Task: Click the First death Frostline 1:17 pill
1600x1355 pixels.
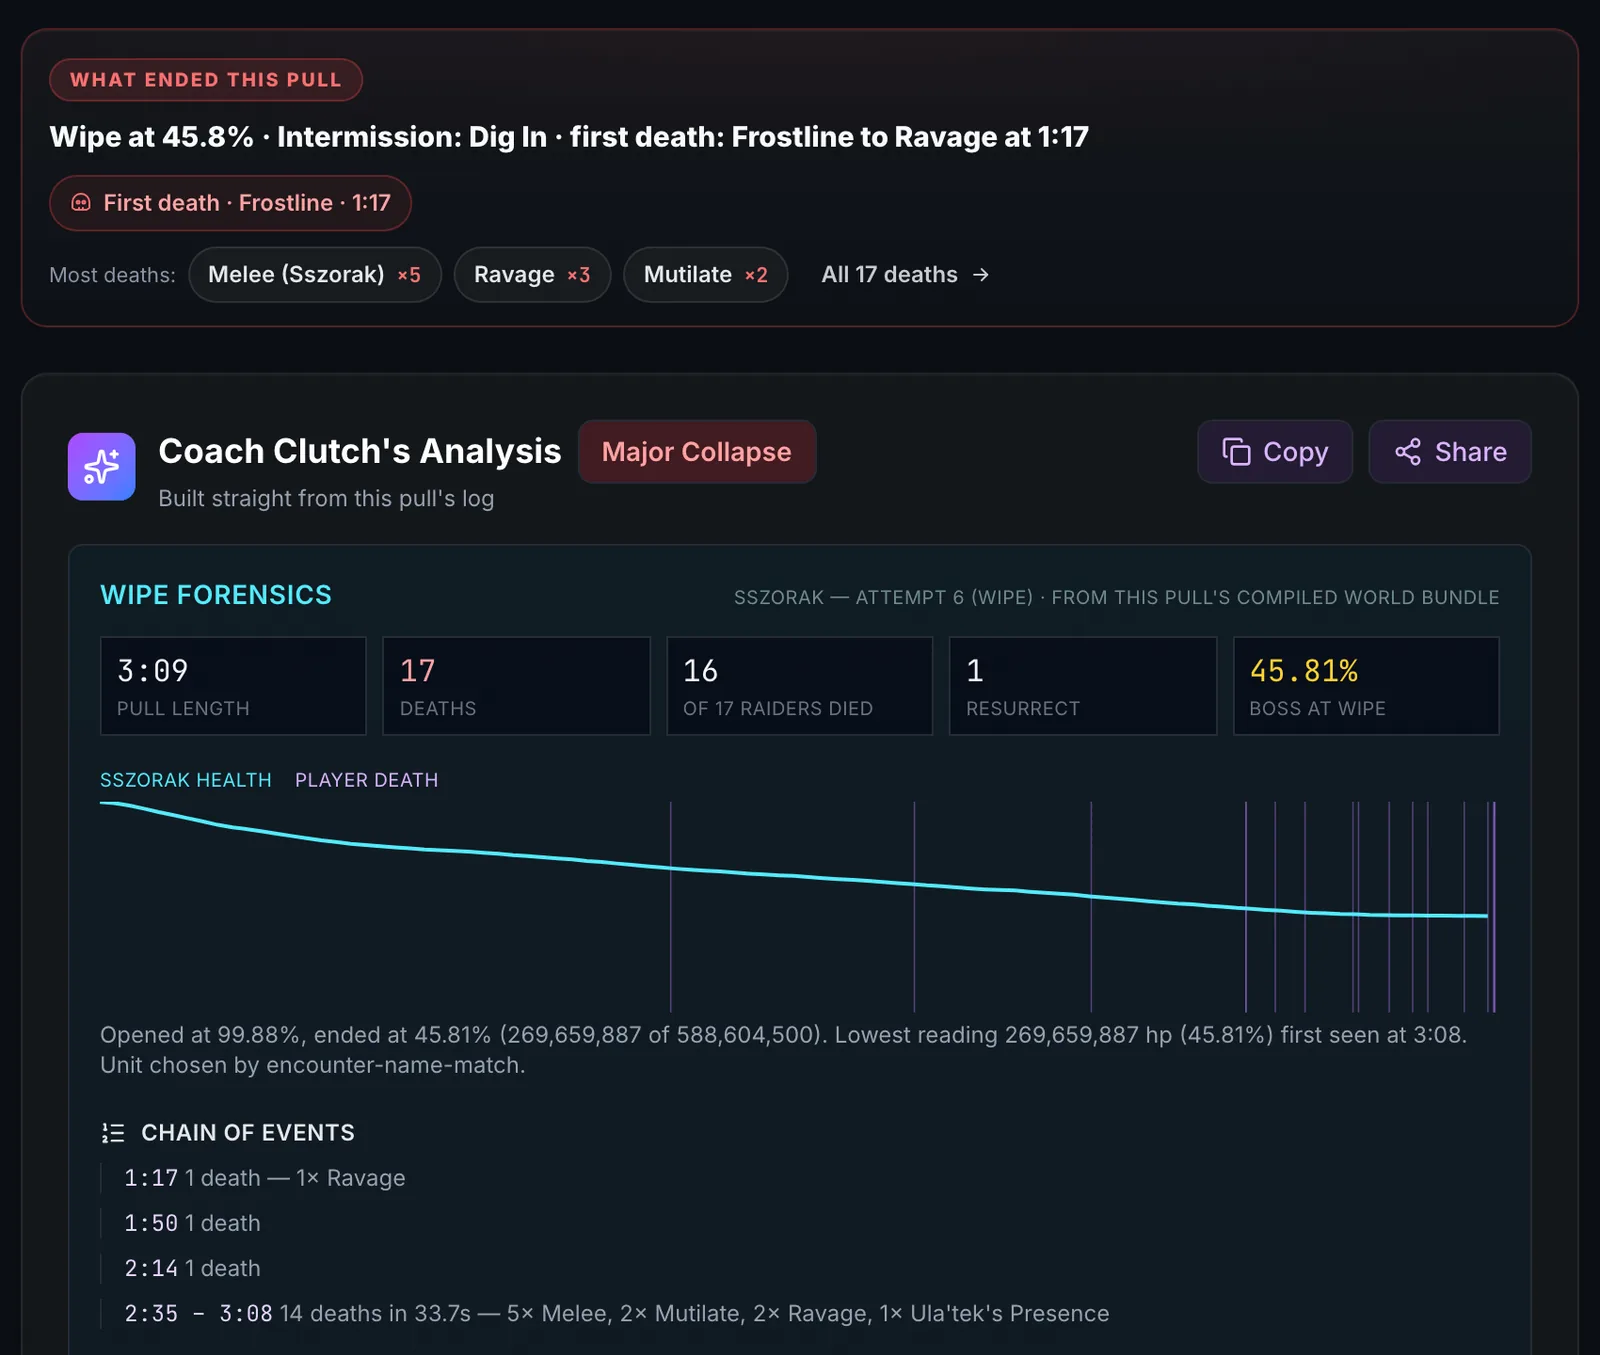Action: pyautogui.click(x=230, y=203)
